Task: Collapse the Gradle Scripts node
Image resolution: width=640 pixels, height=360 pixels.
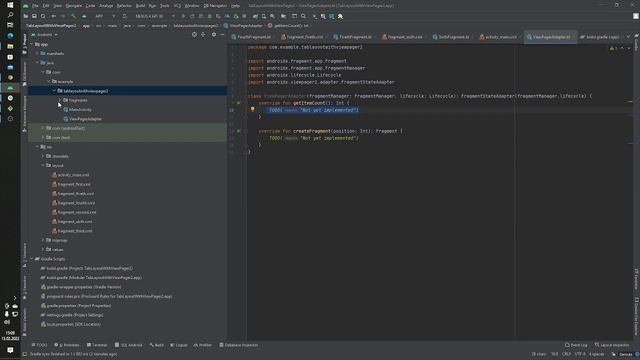Action: click(x=31, y=259)
